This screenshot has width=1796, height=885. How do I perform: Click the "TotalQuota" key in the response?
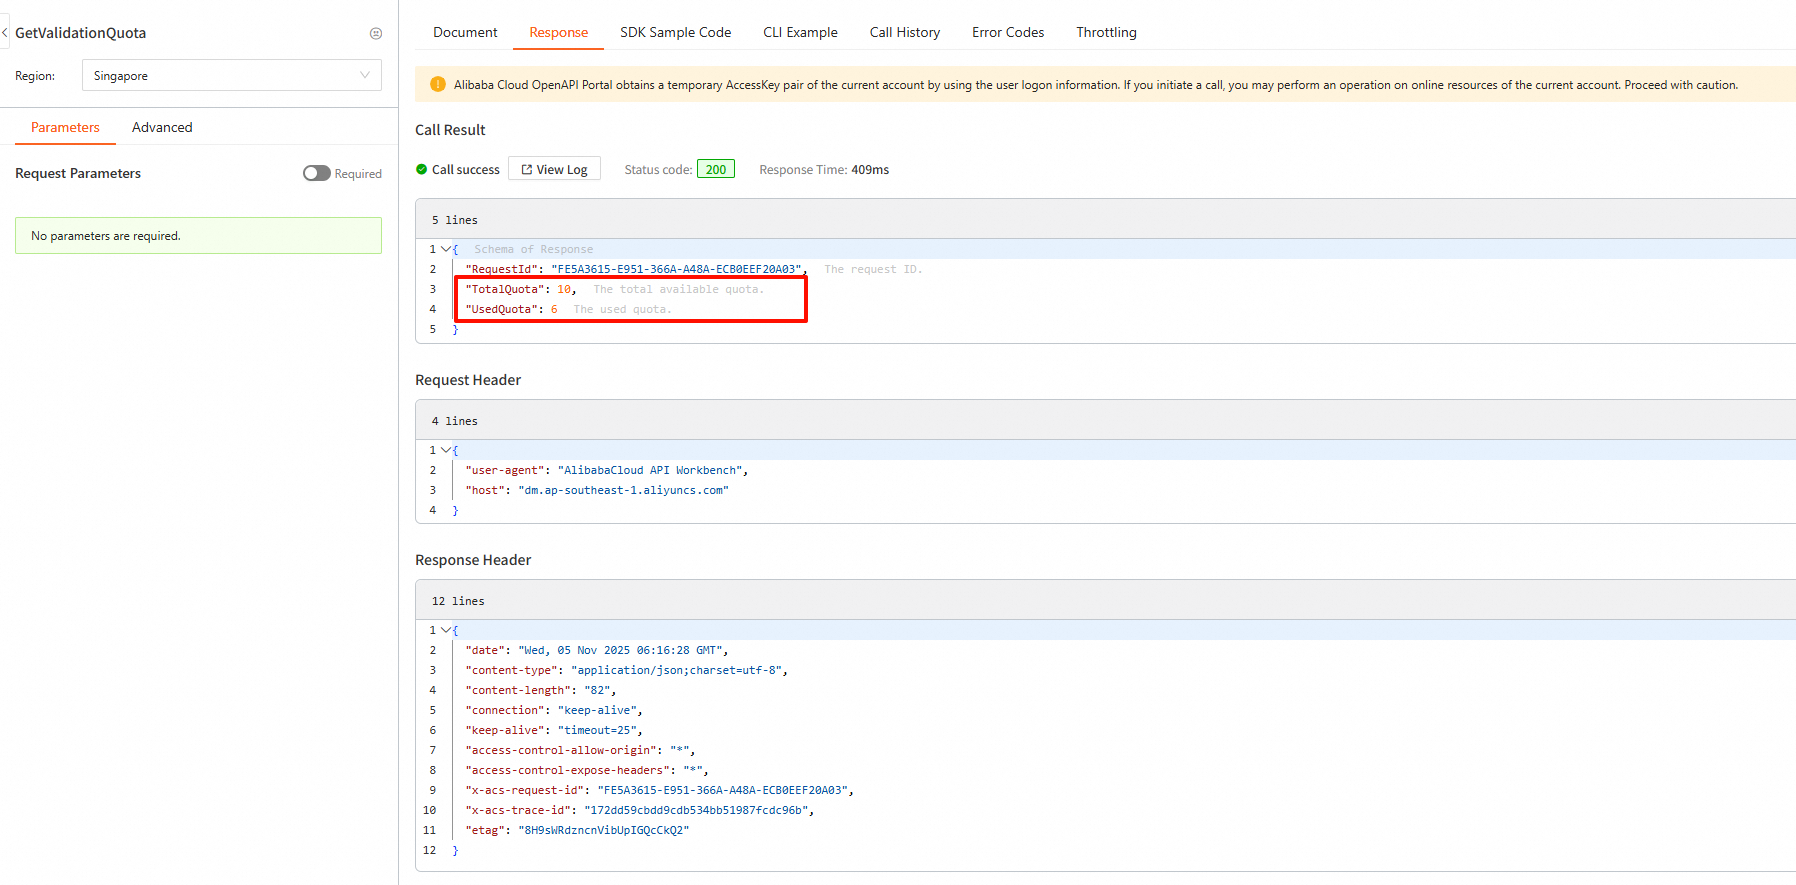tap(505, 289)
